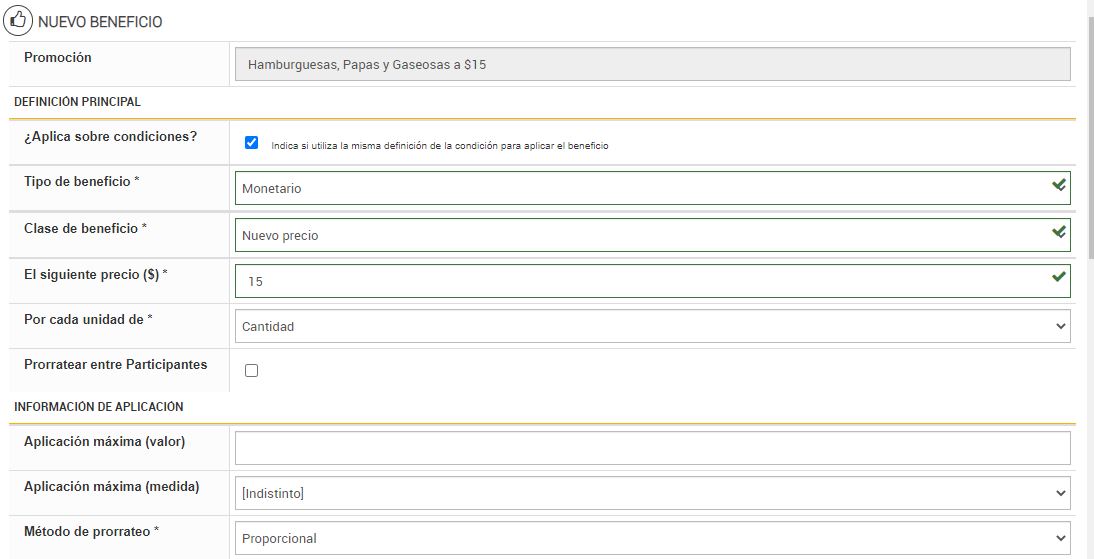Focus the Aplicación máxima (valor) text box
Image resolution: width=1094 pixels, height=559 pixels.
click(652, 448)
